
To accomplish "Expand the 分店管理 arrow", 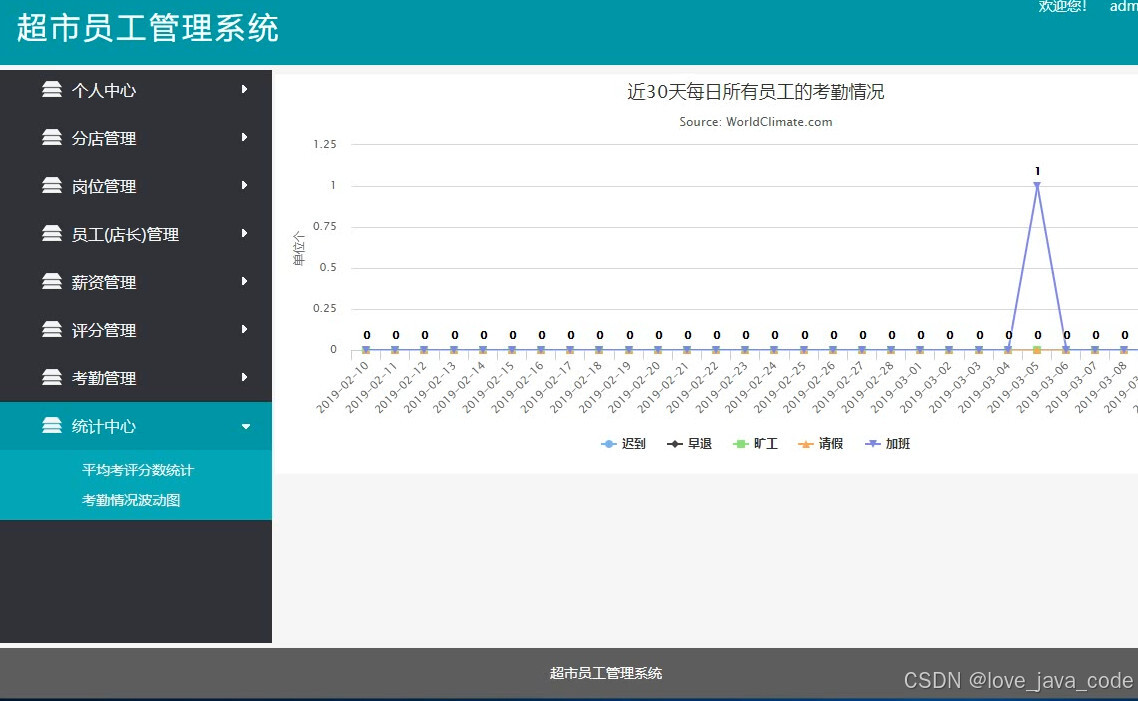I will tap(245, 137).
